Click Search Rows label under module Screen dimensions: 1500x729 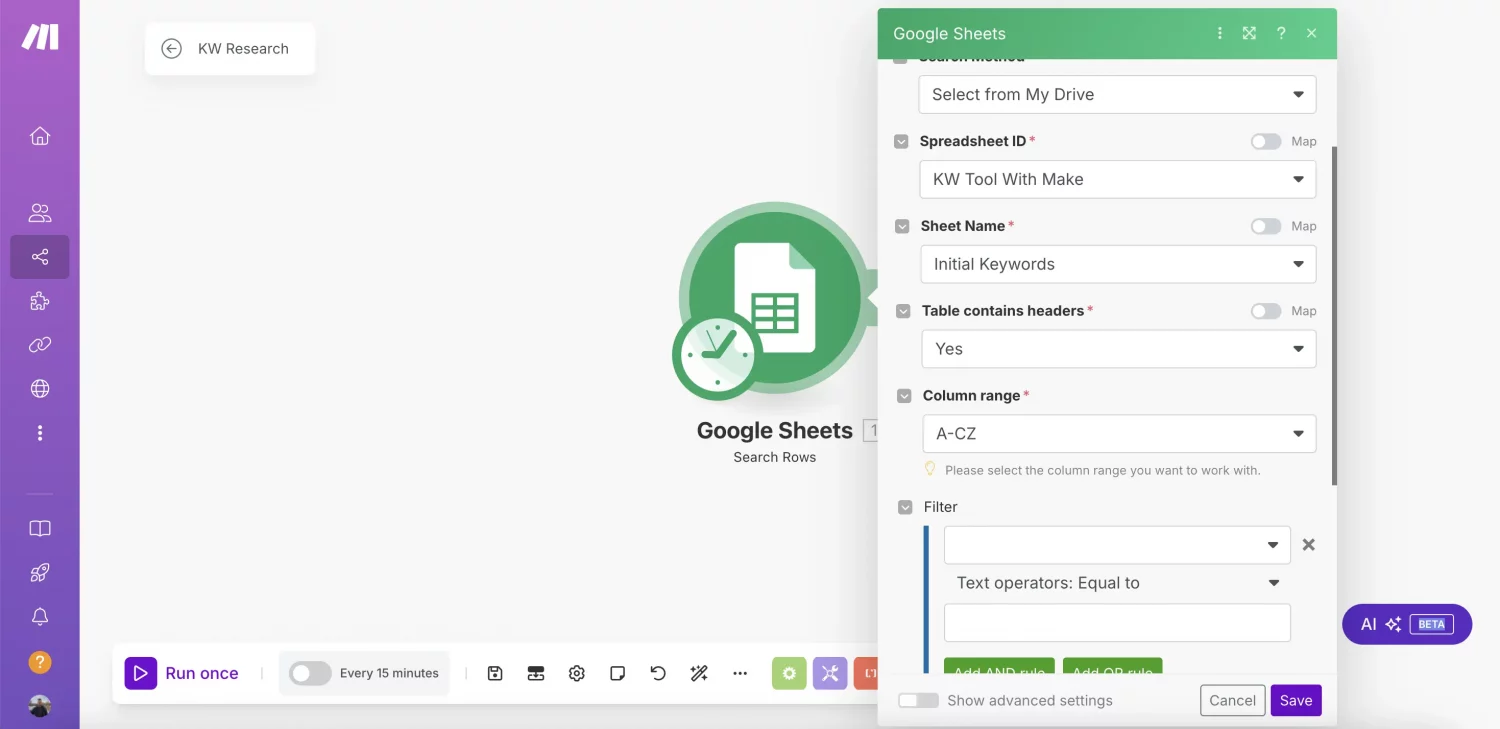775,457
